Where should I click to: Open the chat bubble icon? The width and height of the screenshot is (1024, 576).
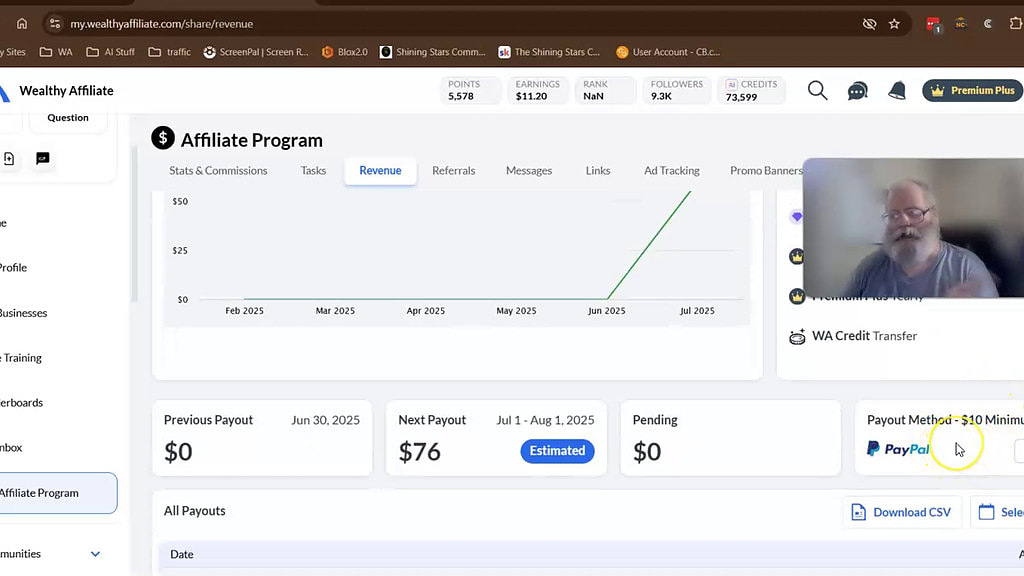(857, 91)
